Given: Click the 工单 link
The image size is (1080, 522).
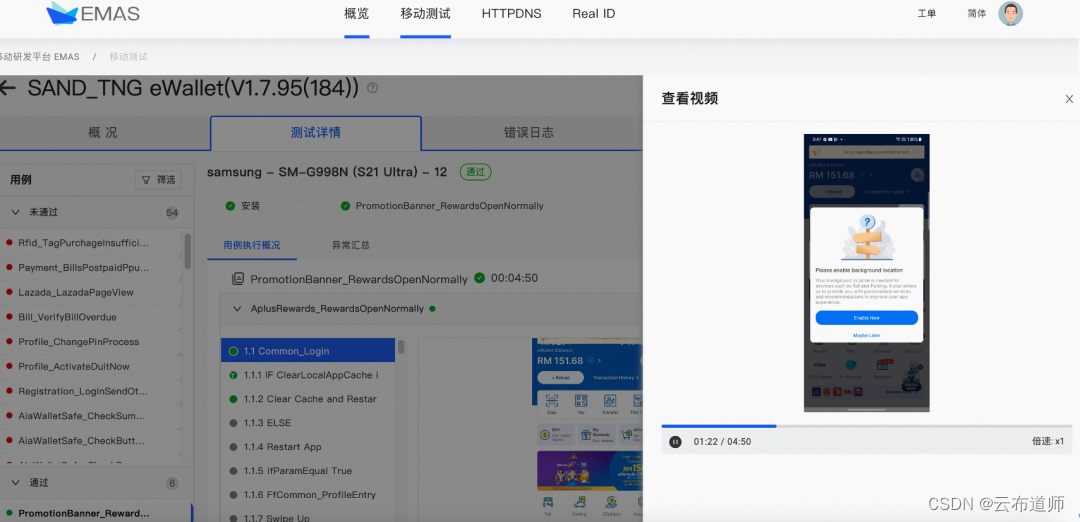Looking at the screenshot, I should [x=927, y=14].
